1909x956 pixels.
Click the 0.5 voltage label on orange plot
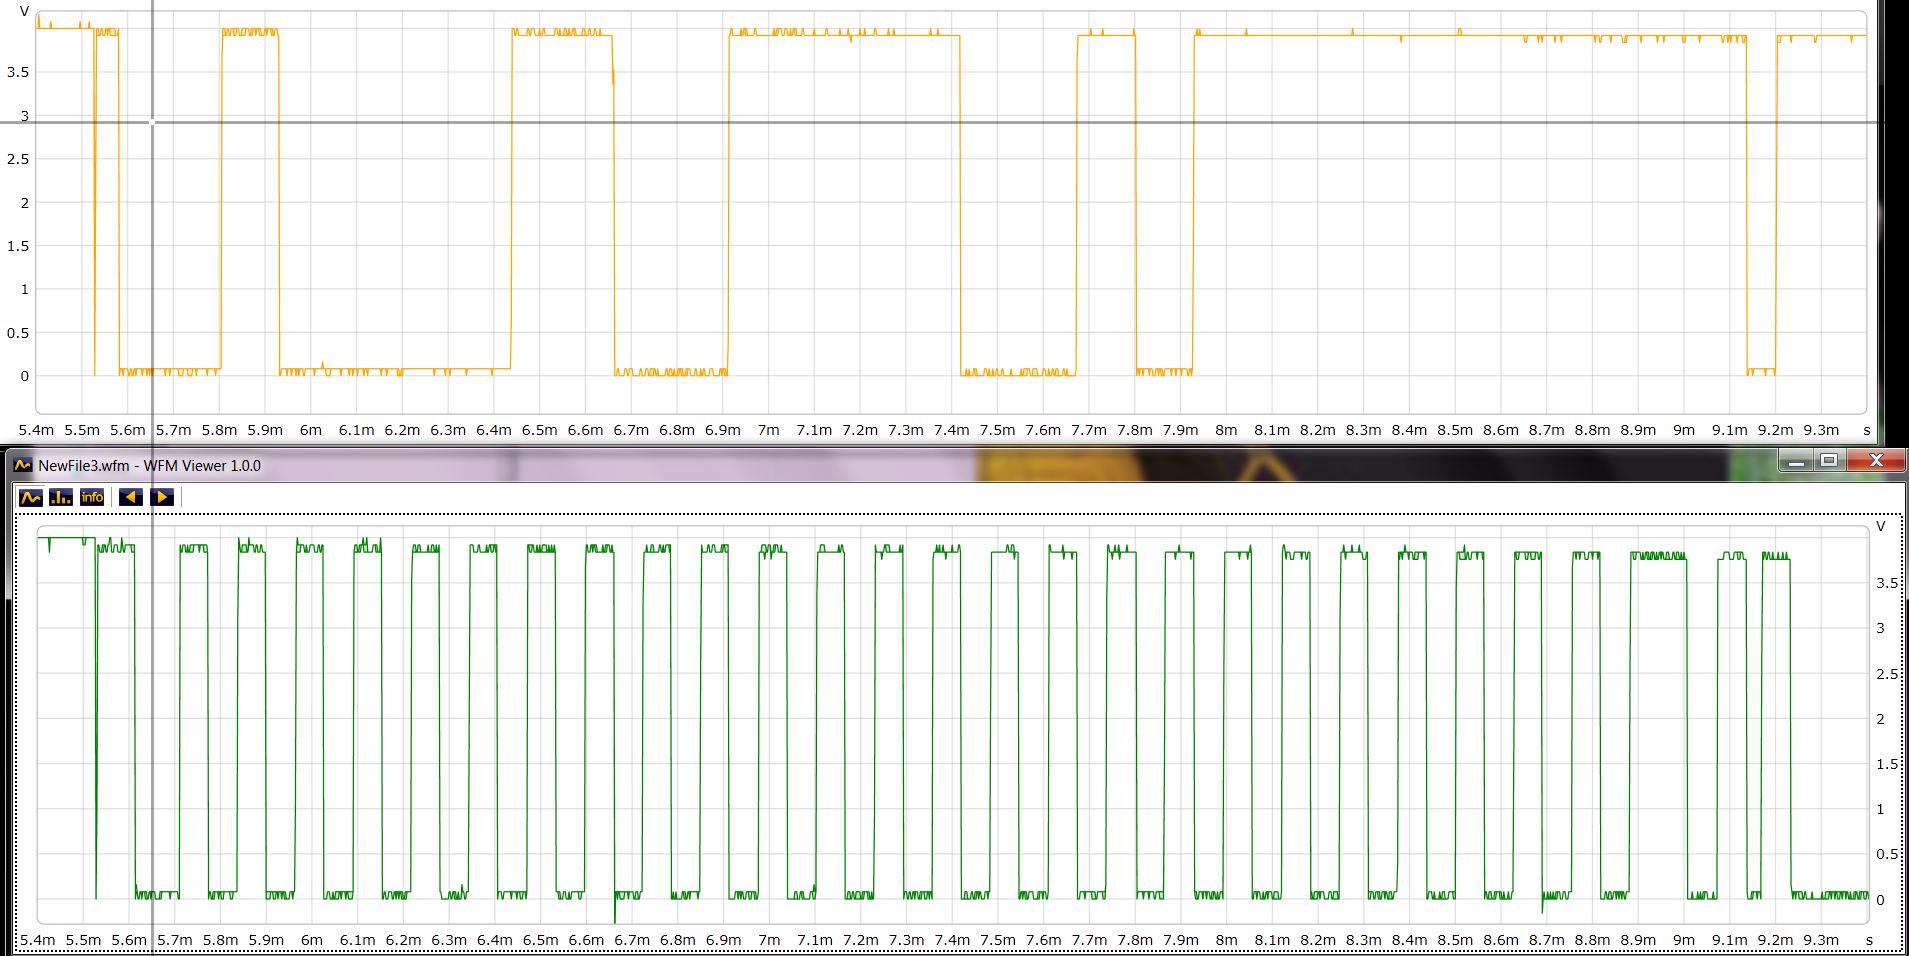(18, 333)
